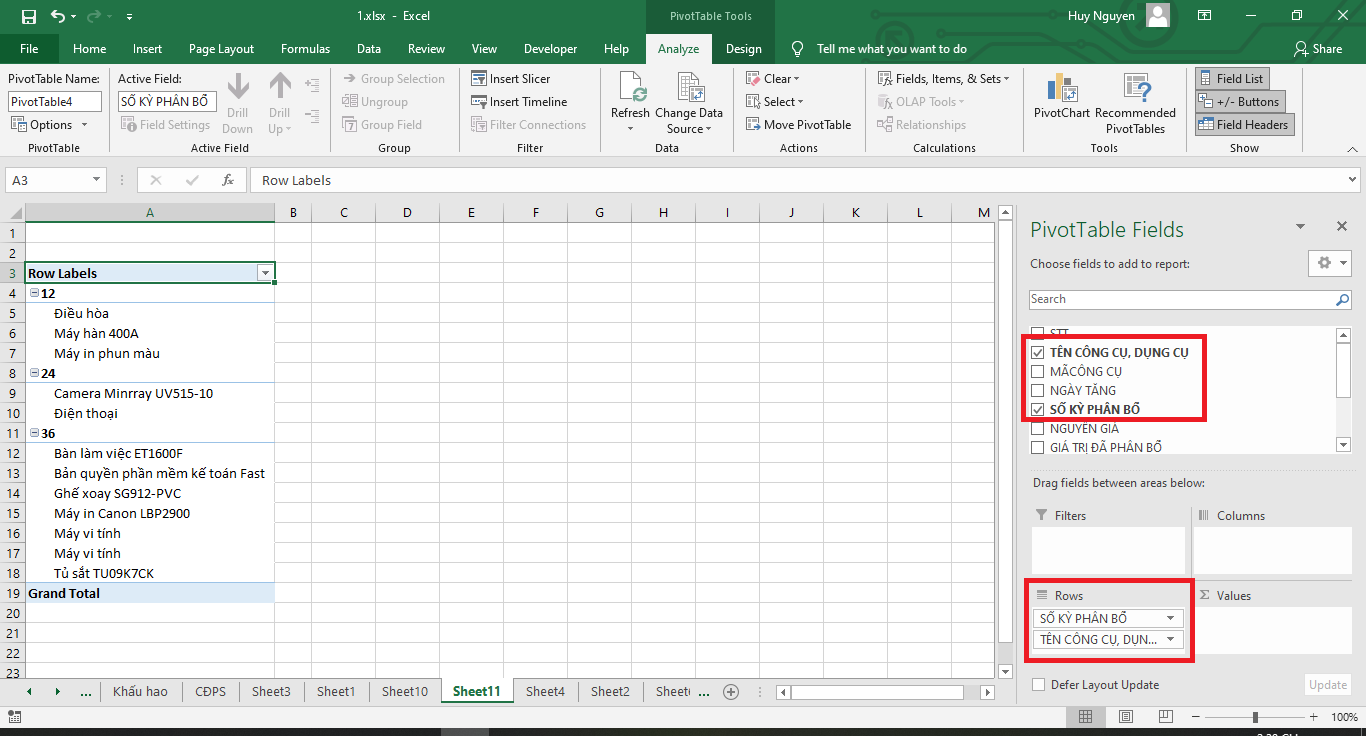Click Insert Timeline in the ribbon

pos(519,102)
